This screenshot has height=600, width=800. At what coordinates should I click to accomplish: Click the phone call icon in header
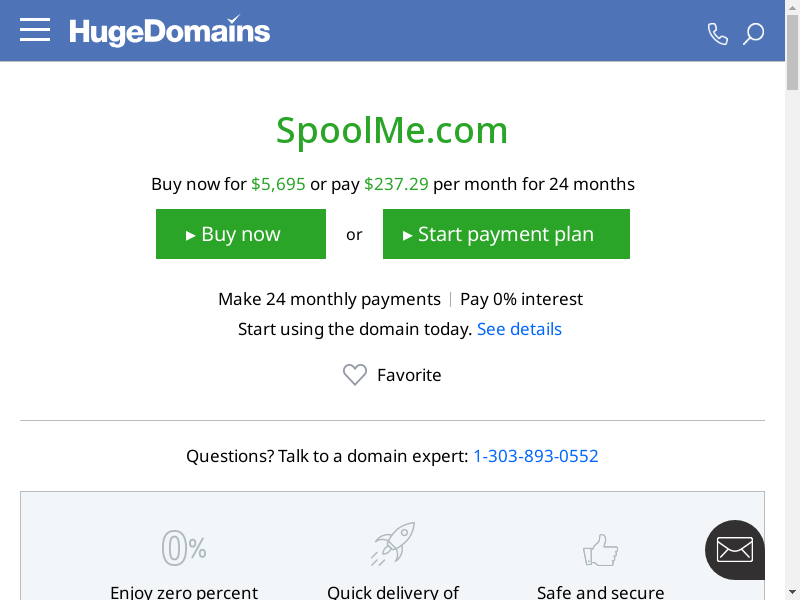(x=717, y=34)
